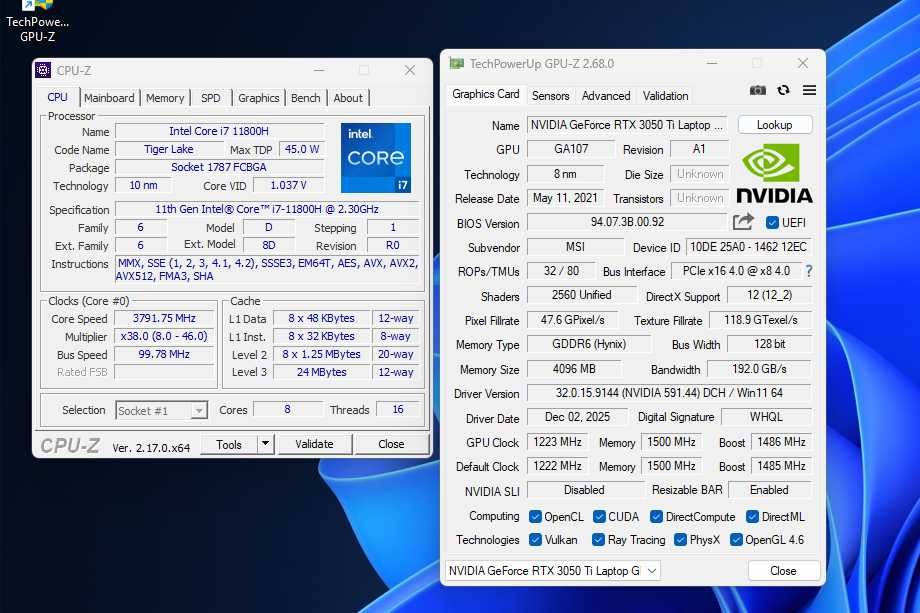This screenshot has width=920, height=613.
Task: Toggle the DirectML checkbox
Action: tap(752, 516)
